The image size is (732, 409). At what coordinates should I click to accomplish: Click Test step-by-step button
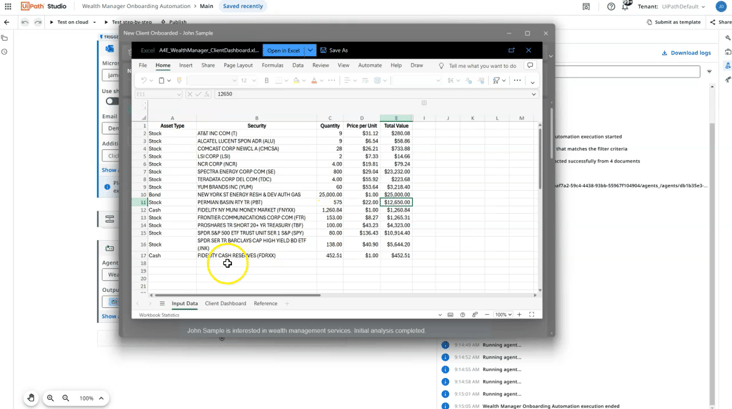[128, 22]
